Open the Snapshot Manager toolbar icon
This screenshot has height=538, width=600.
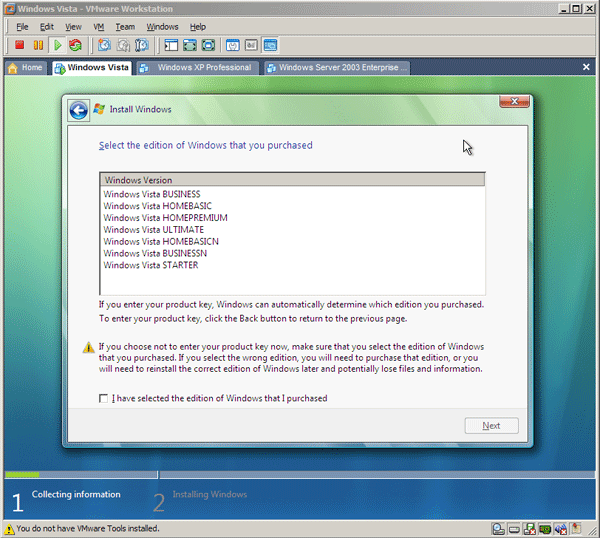click(142, 45)
